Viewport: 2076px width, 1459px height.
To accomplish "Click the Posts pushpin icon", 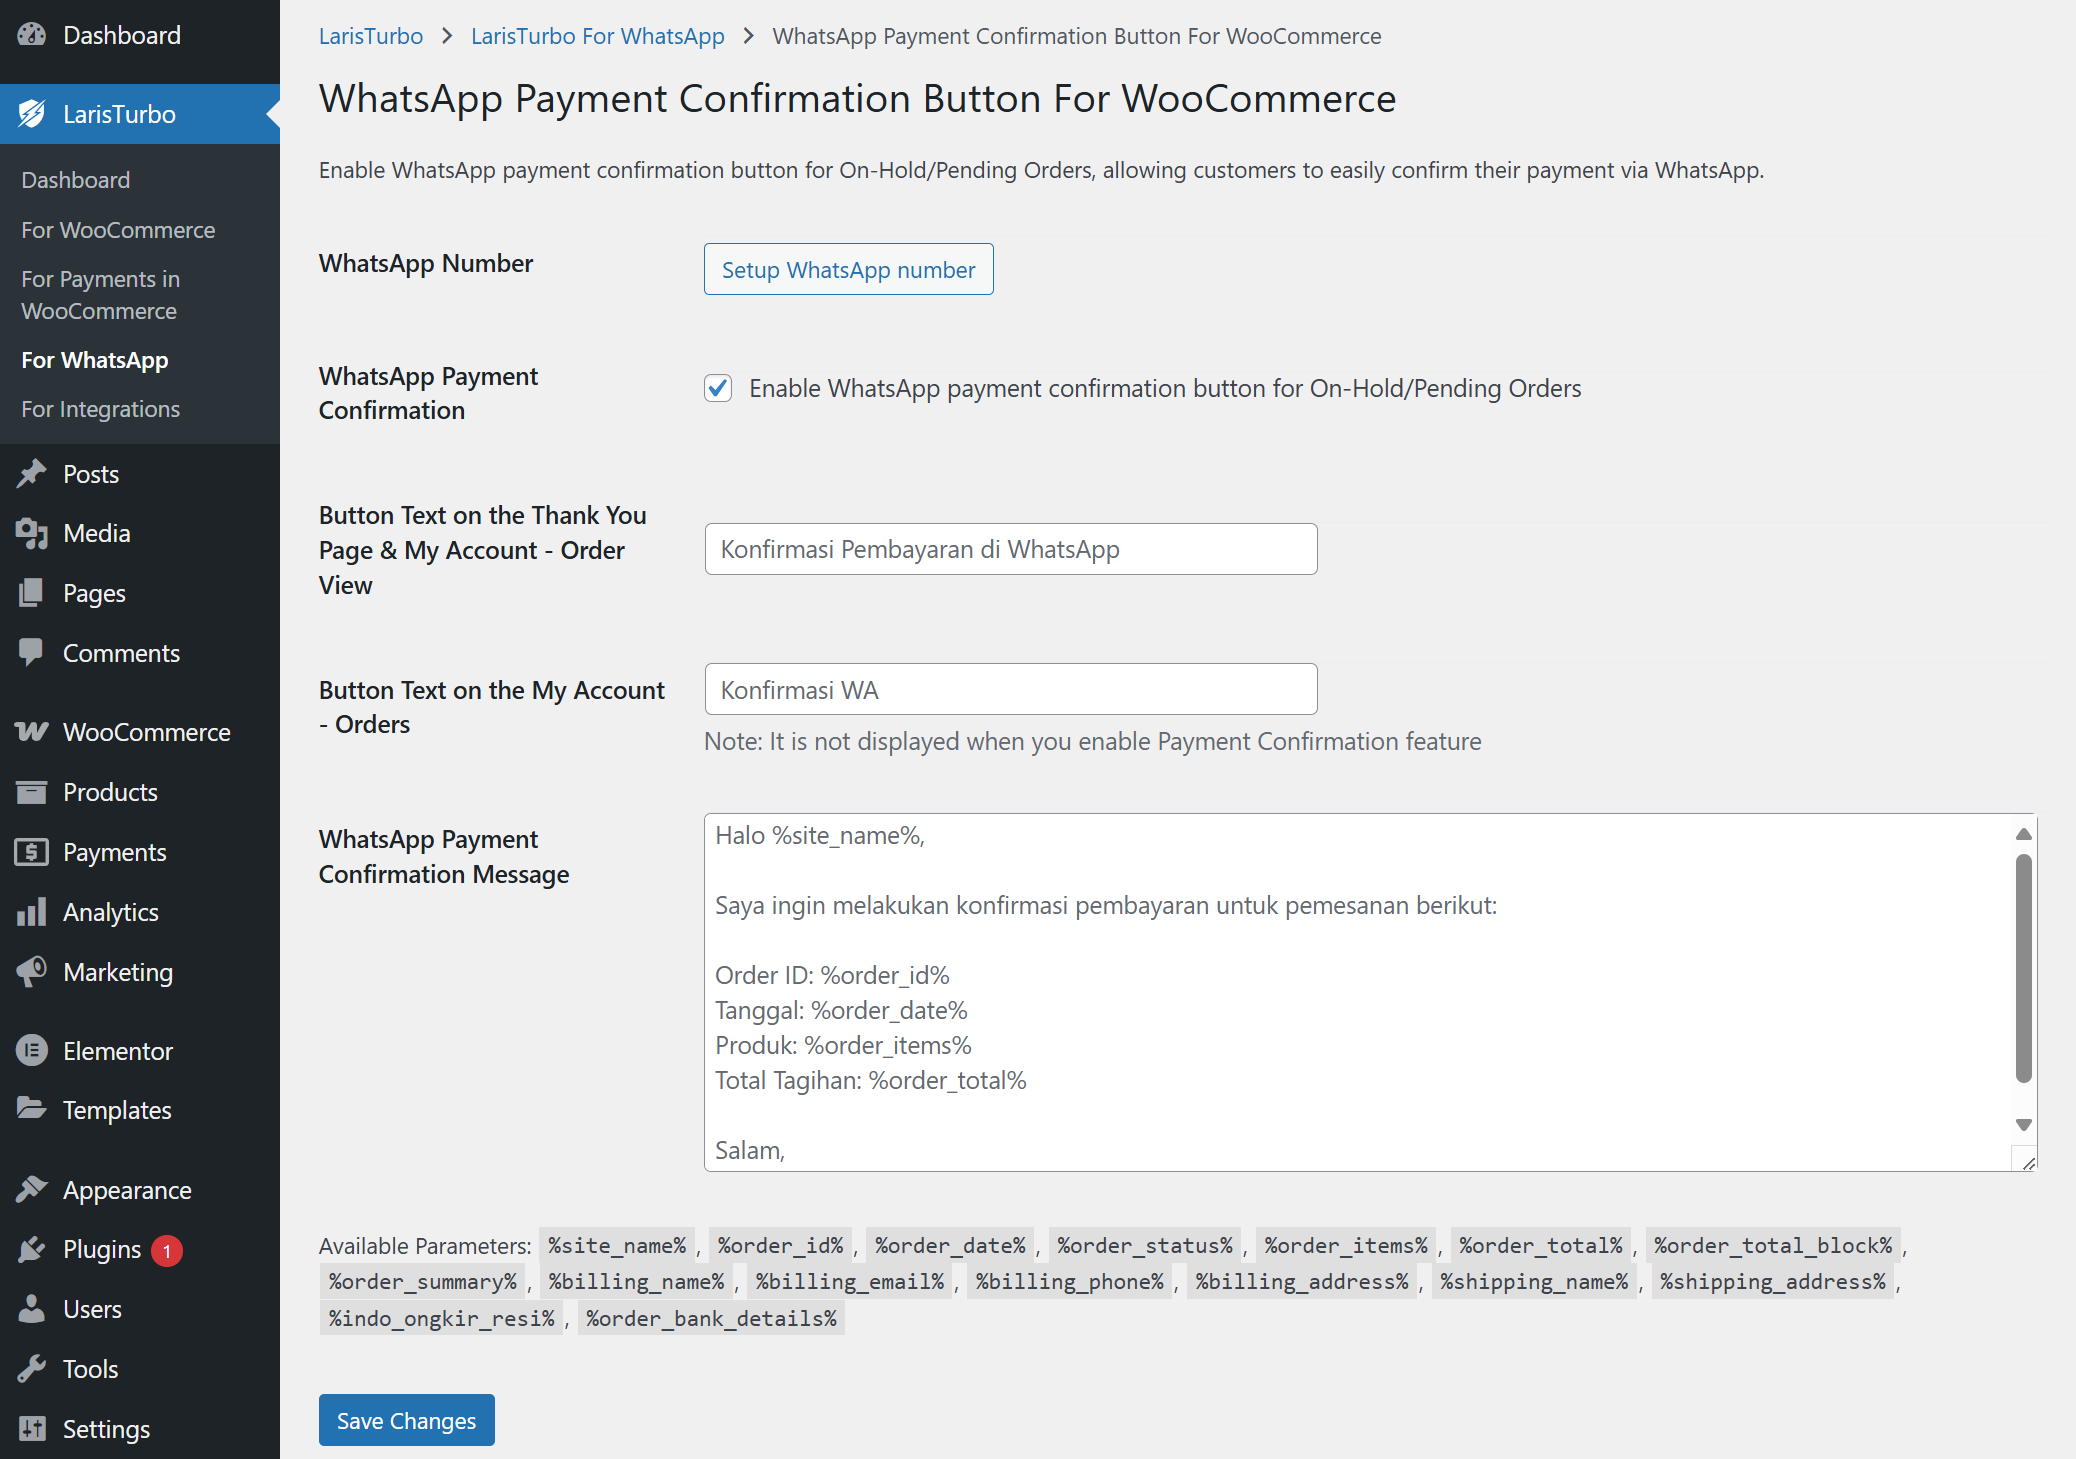I will (32, 473).
